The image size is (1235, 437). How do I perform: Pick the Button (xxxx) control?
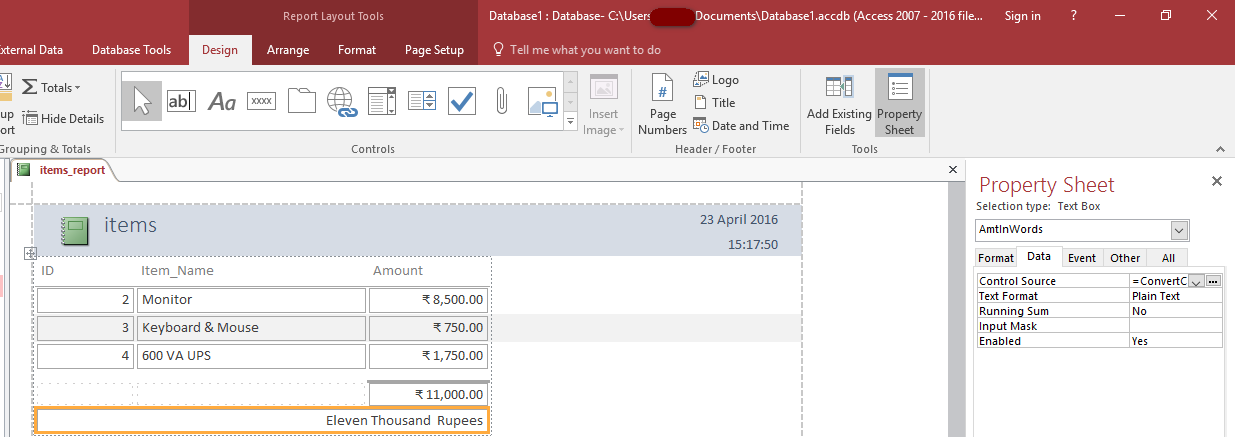coord(262,101)
